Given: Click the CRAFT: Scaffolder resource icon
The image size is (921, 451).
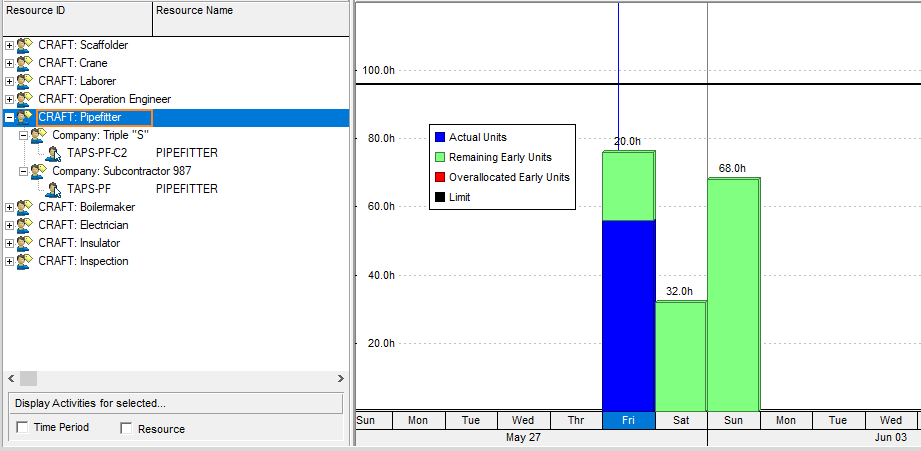Looking at the screenshot, I should (x=25, y=45).
